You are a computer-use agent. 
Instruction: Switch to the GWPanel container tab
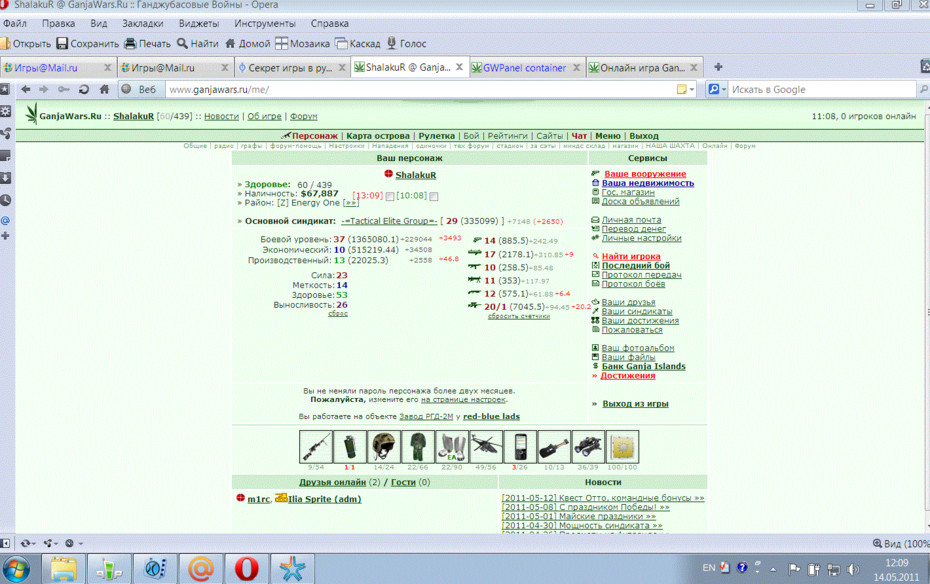(524, 68)
